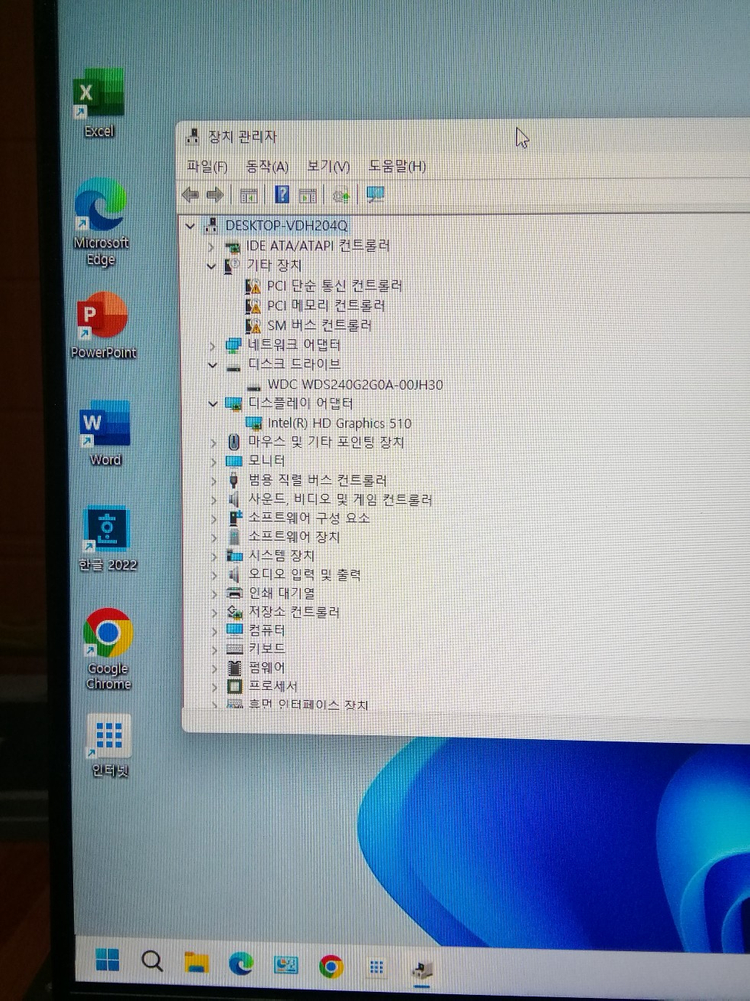This screenshot has height=1001, width=750.
Task: Expand the 프로세서 category
Action: pos(214,687)
